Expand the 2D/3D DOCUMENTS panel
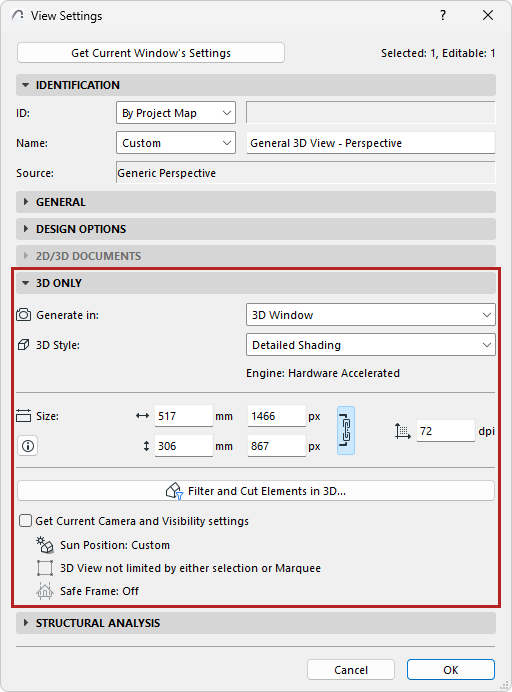The image size is (512, 692). click(x=256, y=256)
